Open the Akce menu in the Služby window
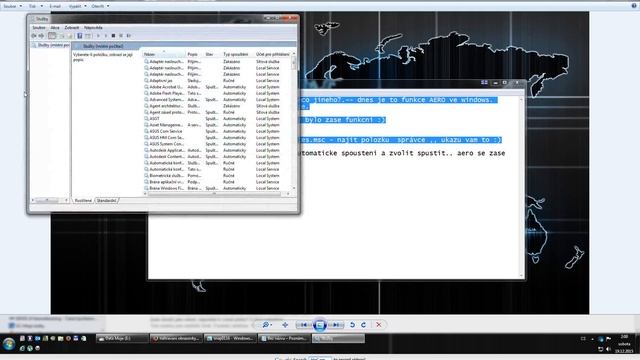Screen dimensions: 640x360 pyautogui.click(x=55, y=28)
